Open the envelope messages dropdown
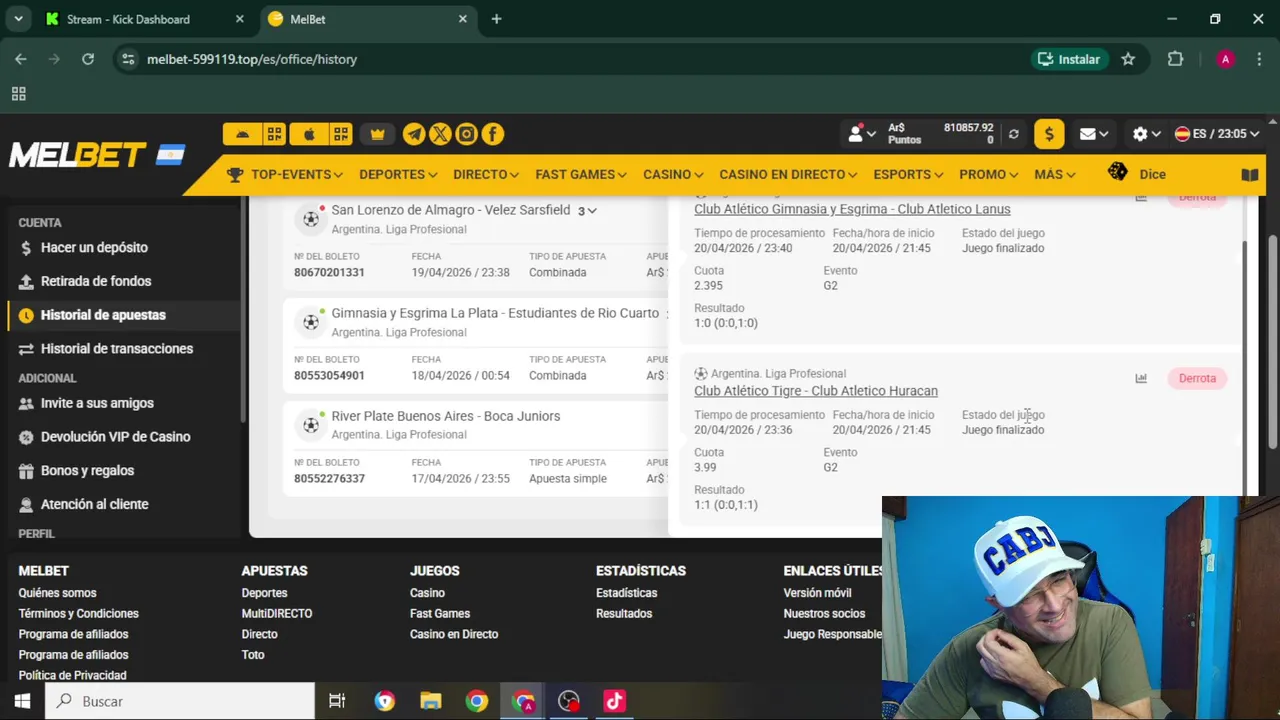 coord(1094,134)
